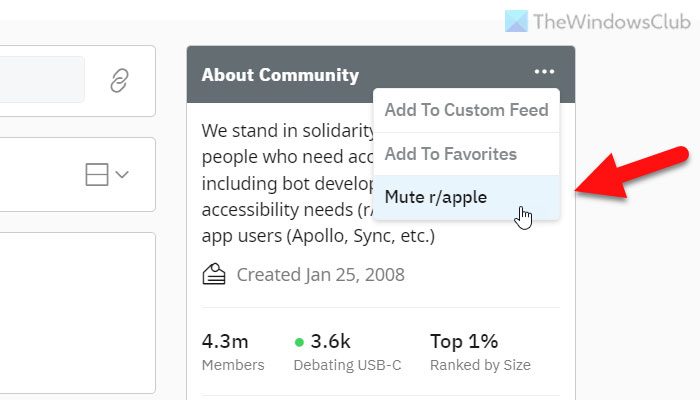Screen dimensions: 700x400
Task: Click the "Created Jan 25, 2008" text
Action: point(320,274)
